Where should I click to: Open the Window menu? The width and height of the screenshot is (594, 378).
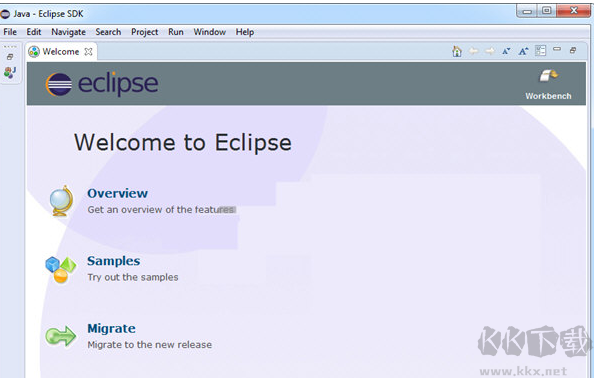pyautogui.click(x=210, y=32)
